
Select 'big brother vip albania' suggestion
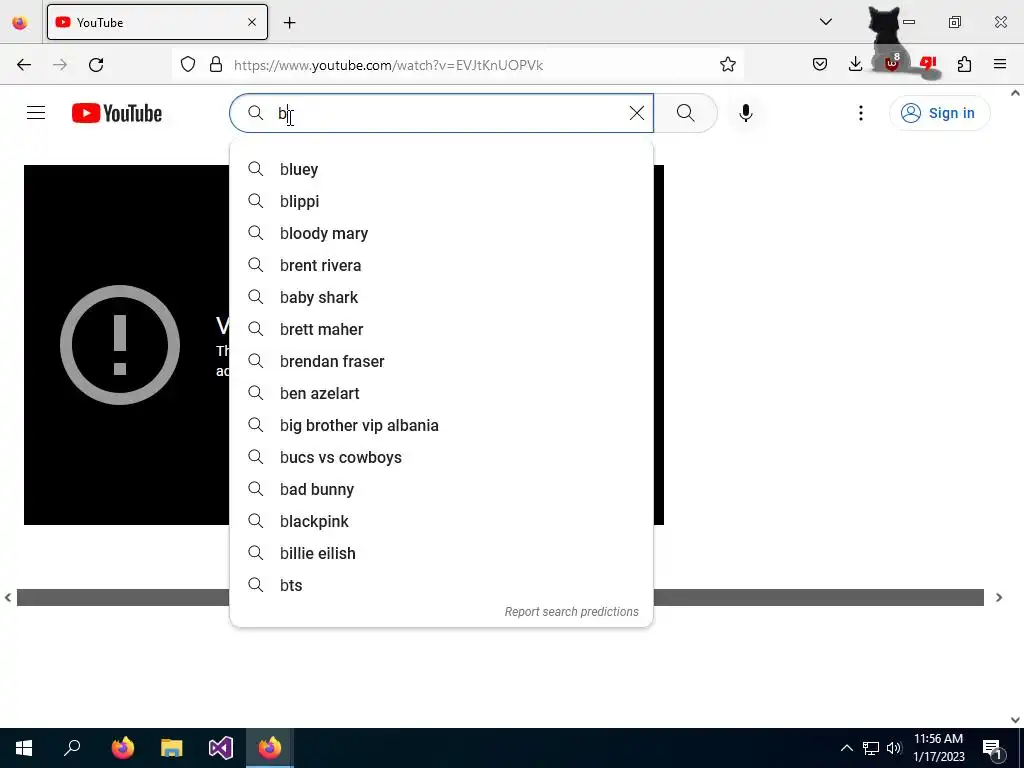click(x=441, y=425)
